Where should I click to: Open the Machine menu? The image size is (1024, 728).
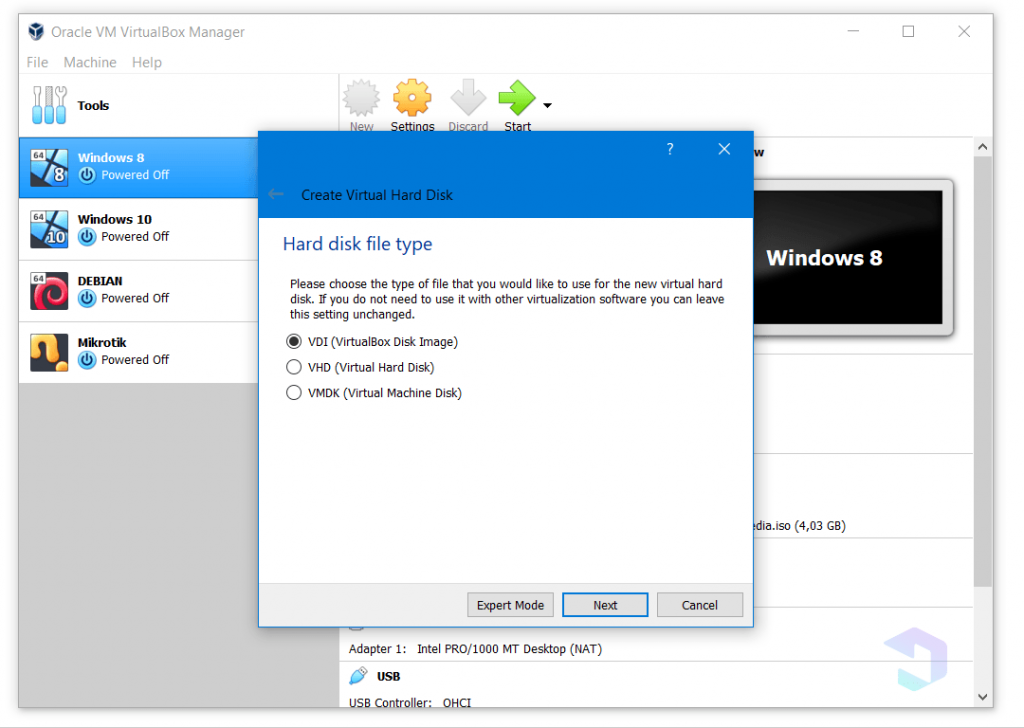90,62
